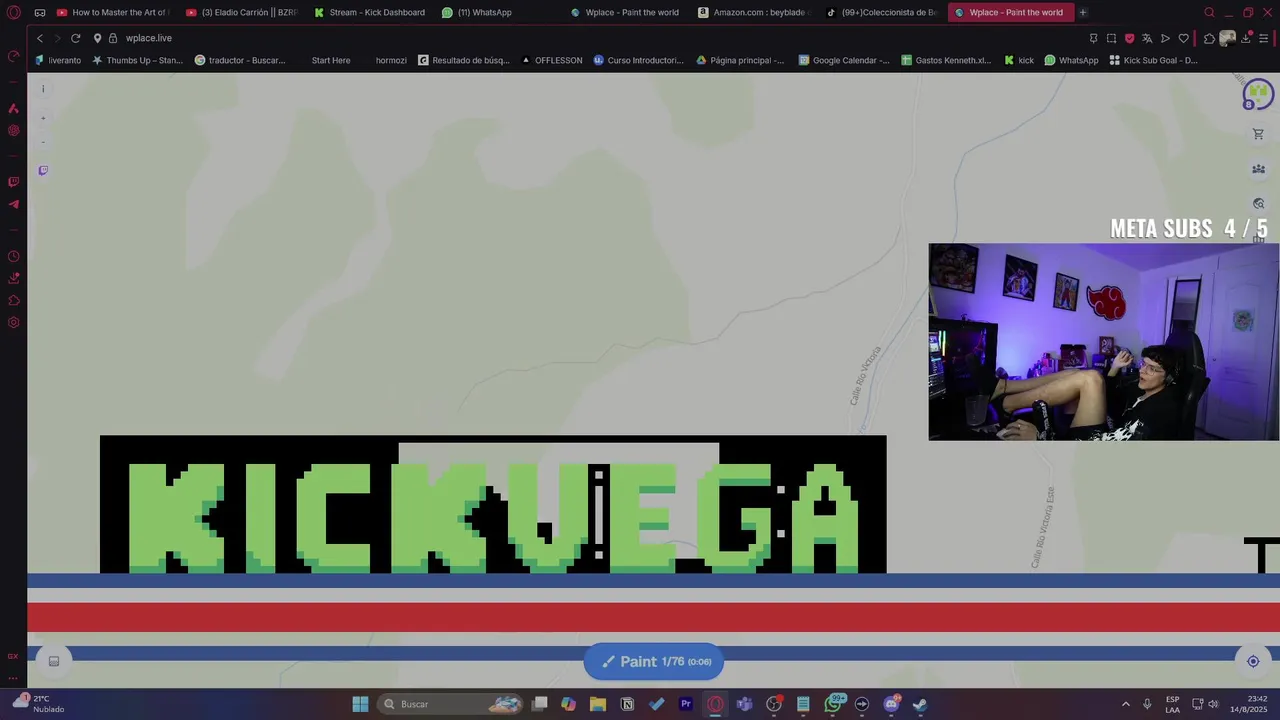The width and height of the screenshot is (1280, 720).
Task: Switch to Stream - Kick Dashboard tab
Action: pyautogui.click(x=369, y=13)
